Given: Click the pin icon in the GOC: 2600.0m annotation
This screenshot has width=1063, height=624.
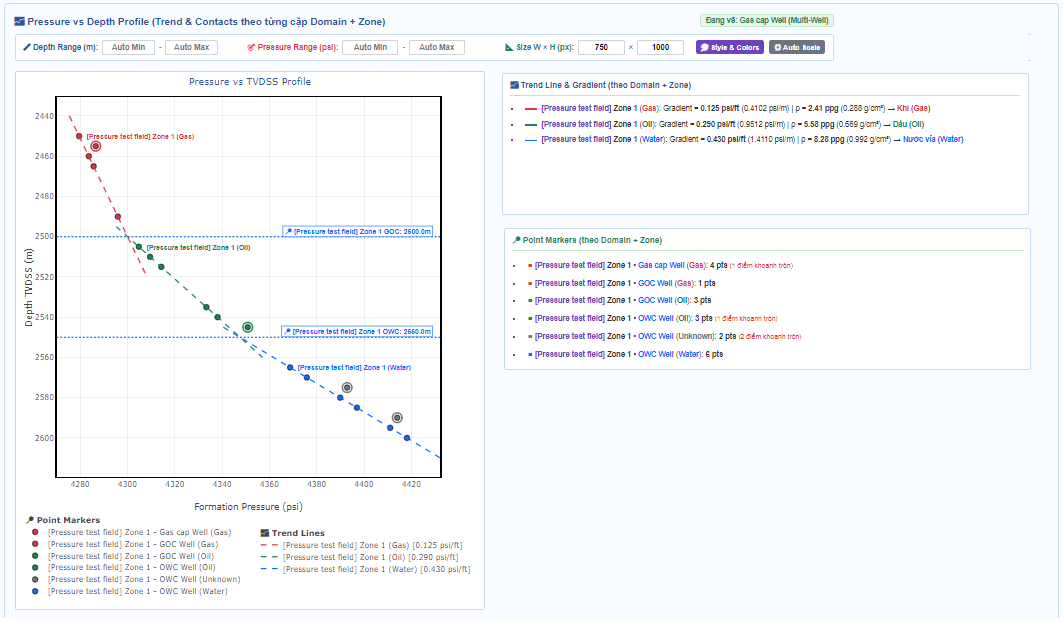Looking at the screenshot, I should coord(288,232).
